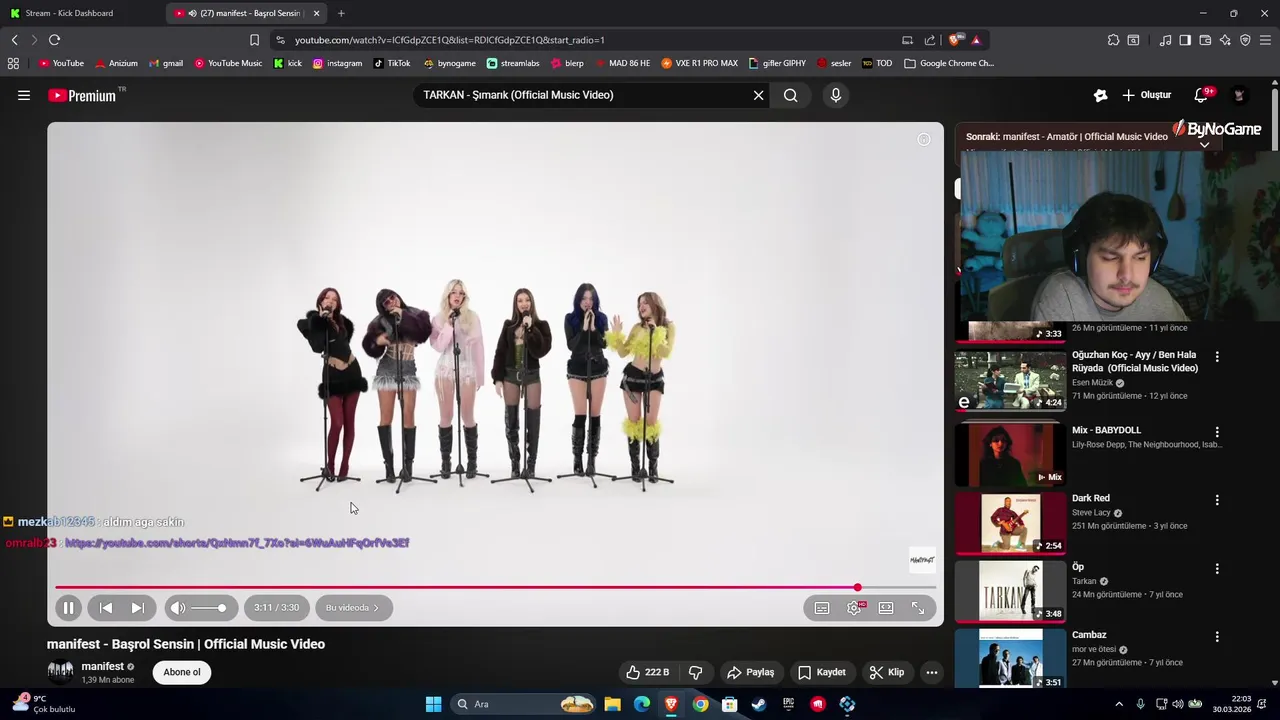The height and width of the screenshot is (720, 1280).
Task: Open the browser main hamburger menu
Action: (1265, 40)
